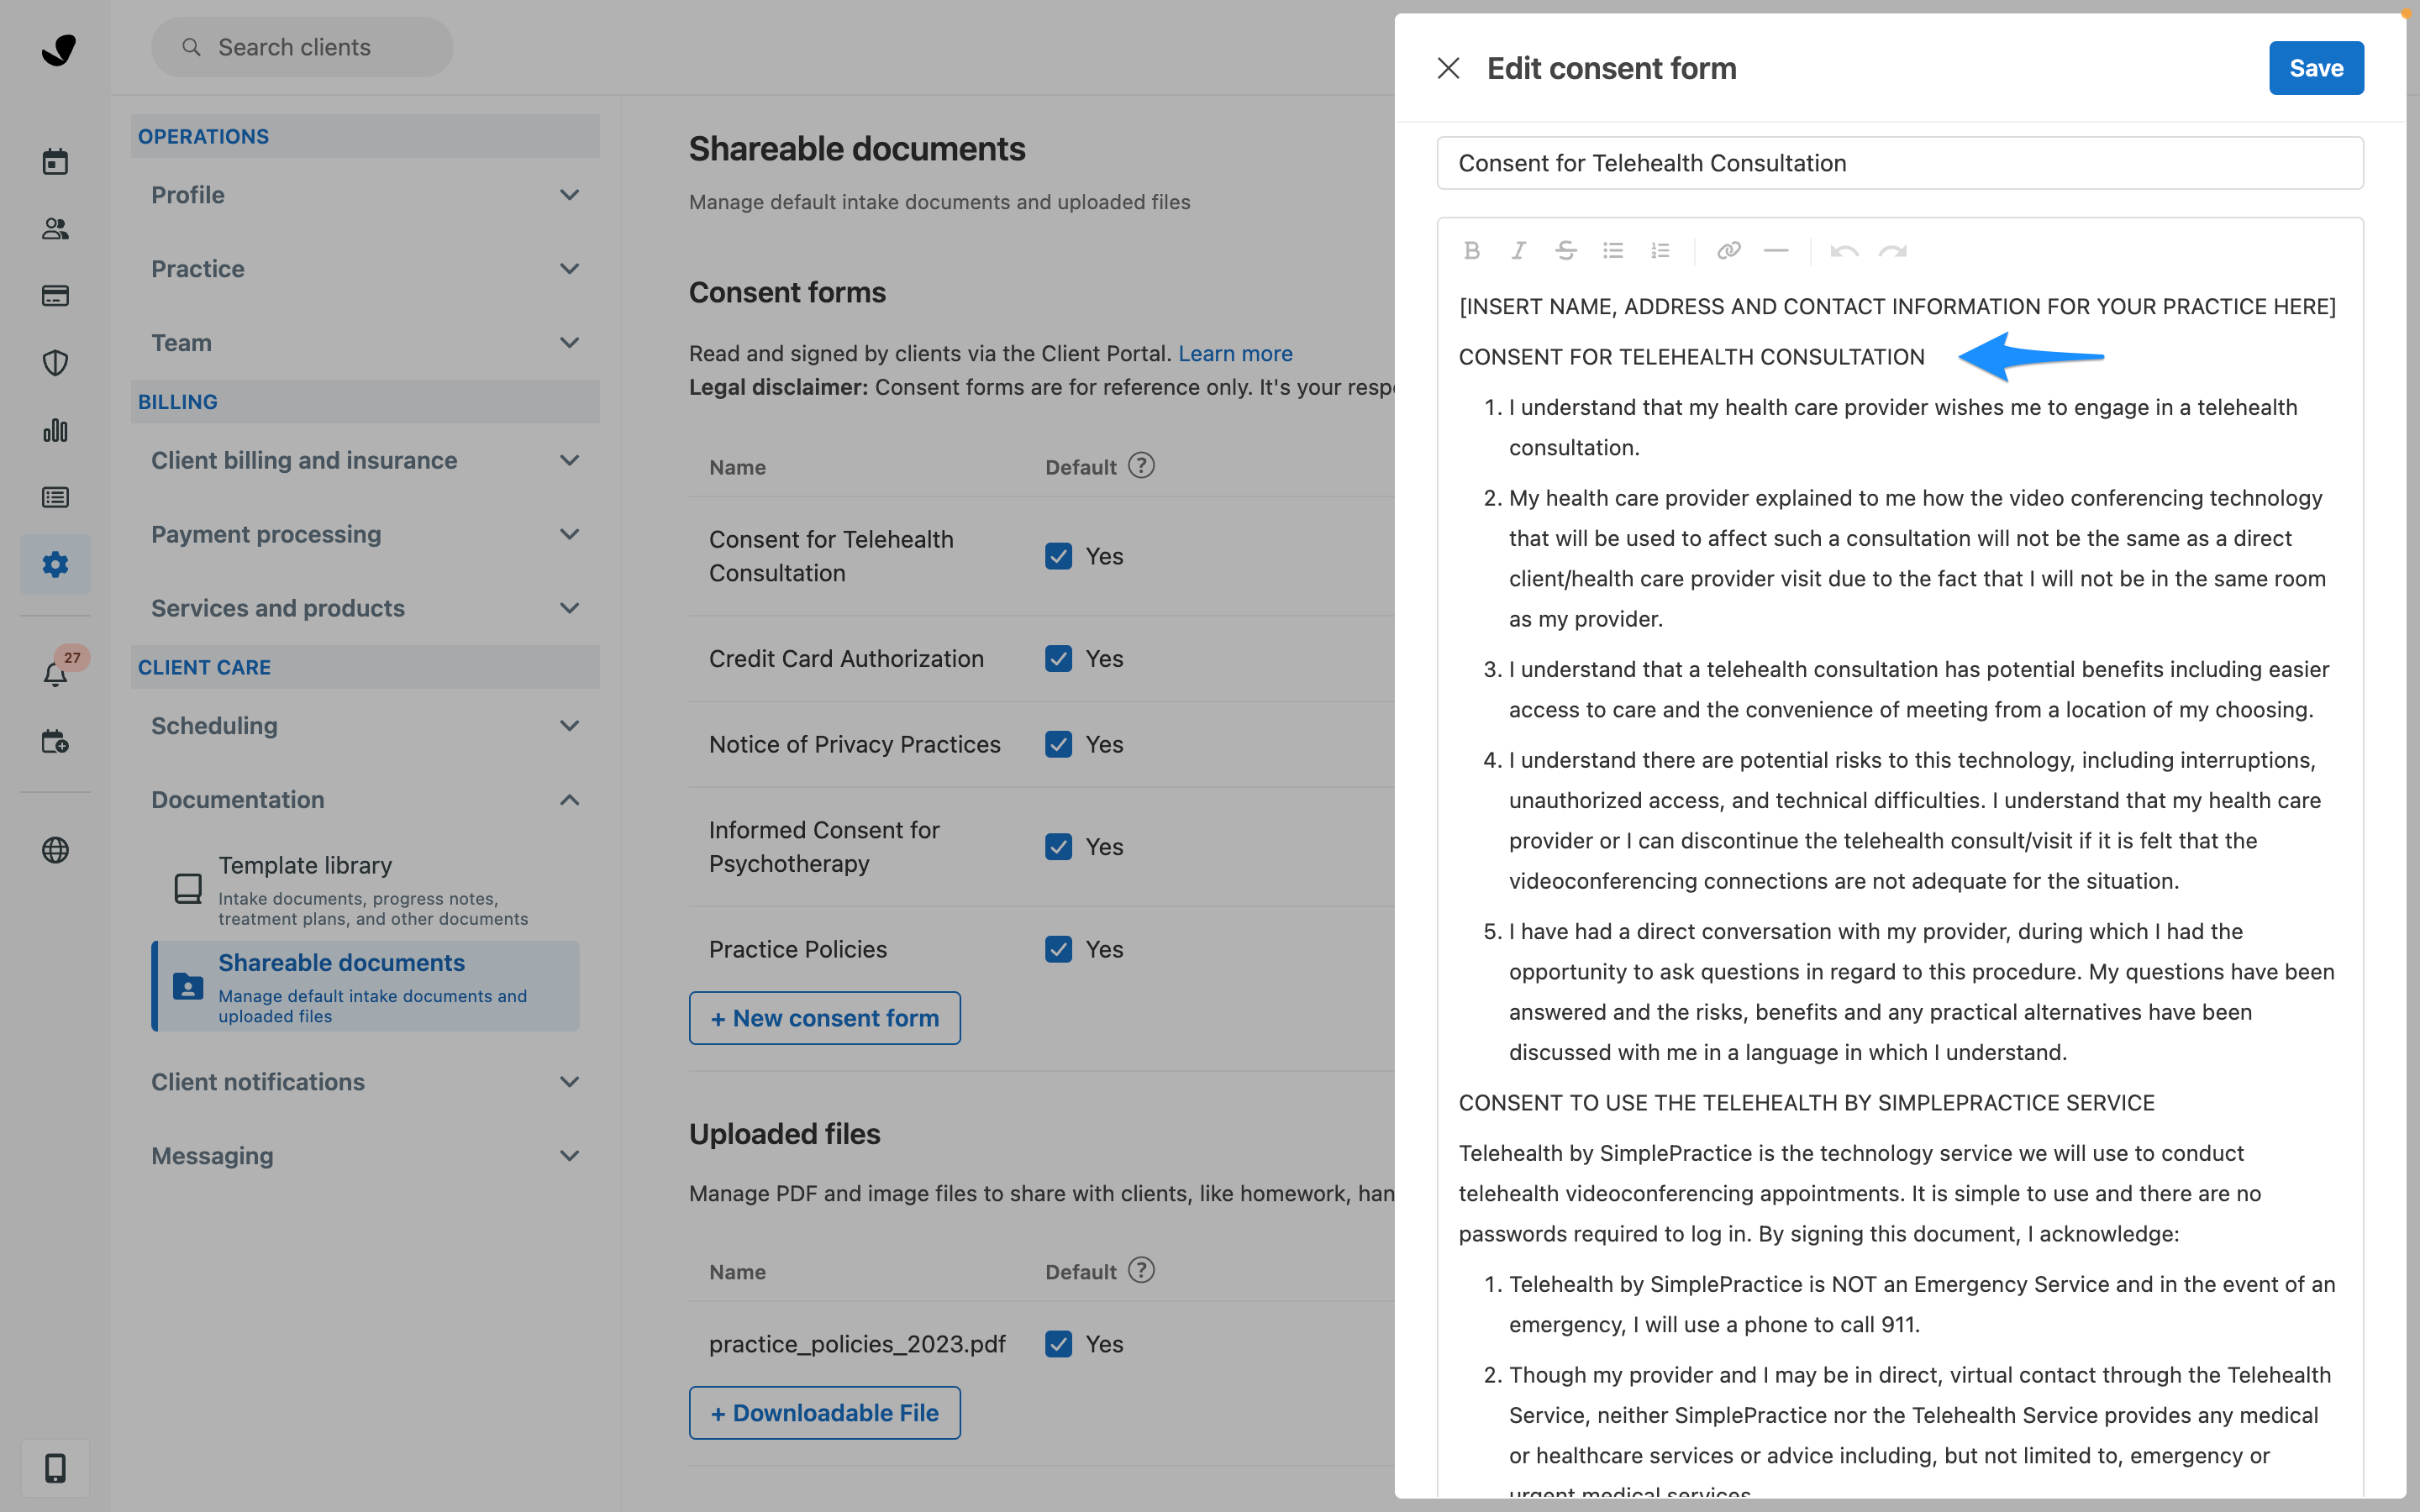The height and width of the screenshot is (1512, 2420).
Task: Open the Clients icon in left rail
Action: point(55,228)
